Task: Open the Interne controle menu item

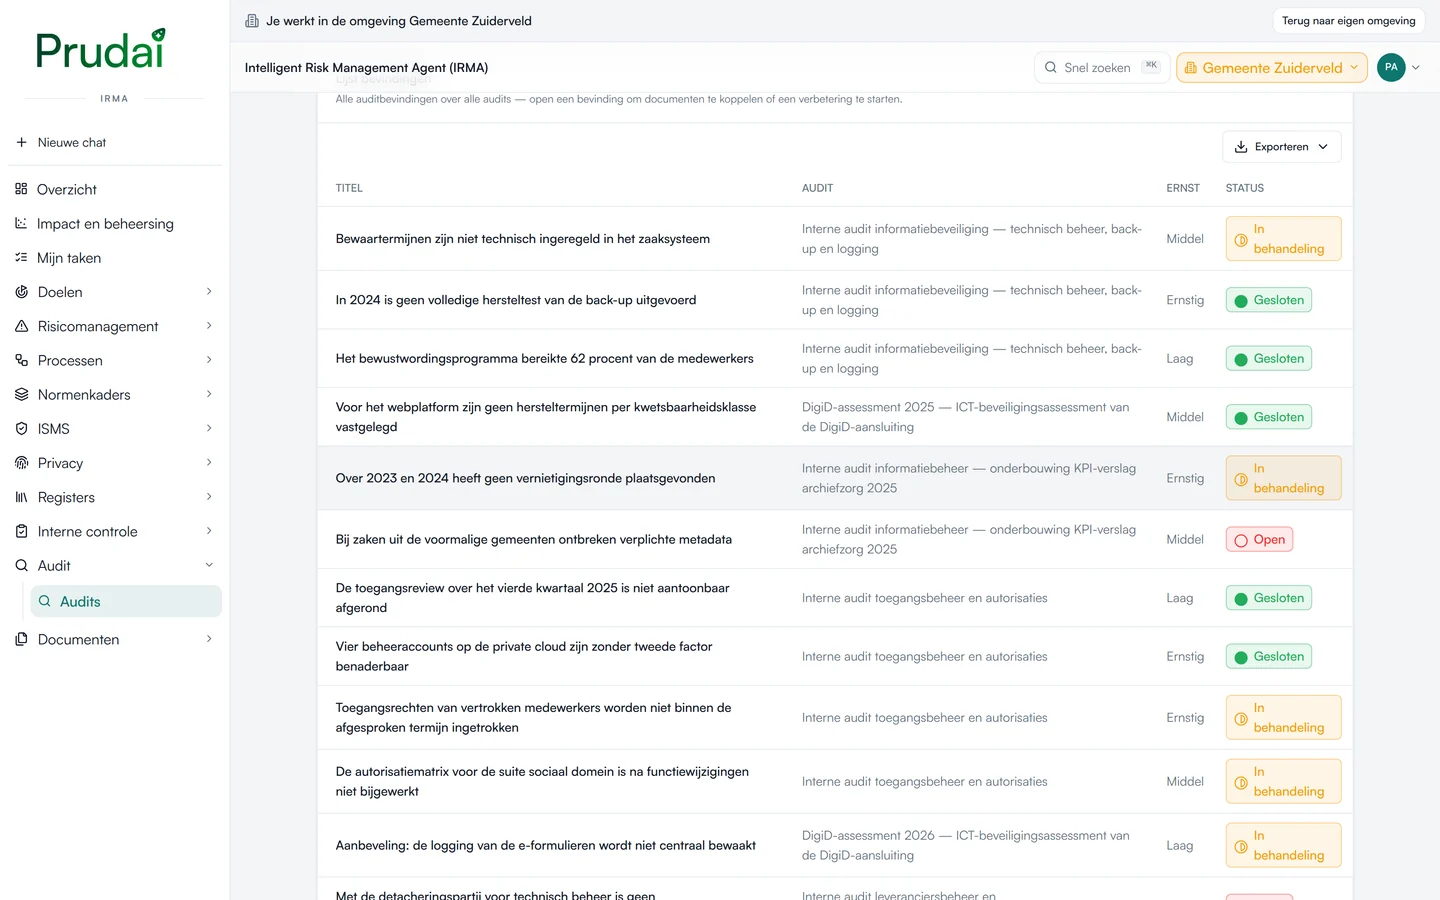Action: [114, 531]
